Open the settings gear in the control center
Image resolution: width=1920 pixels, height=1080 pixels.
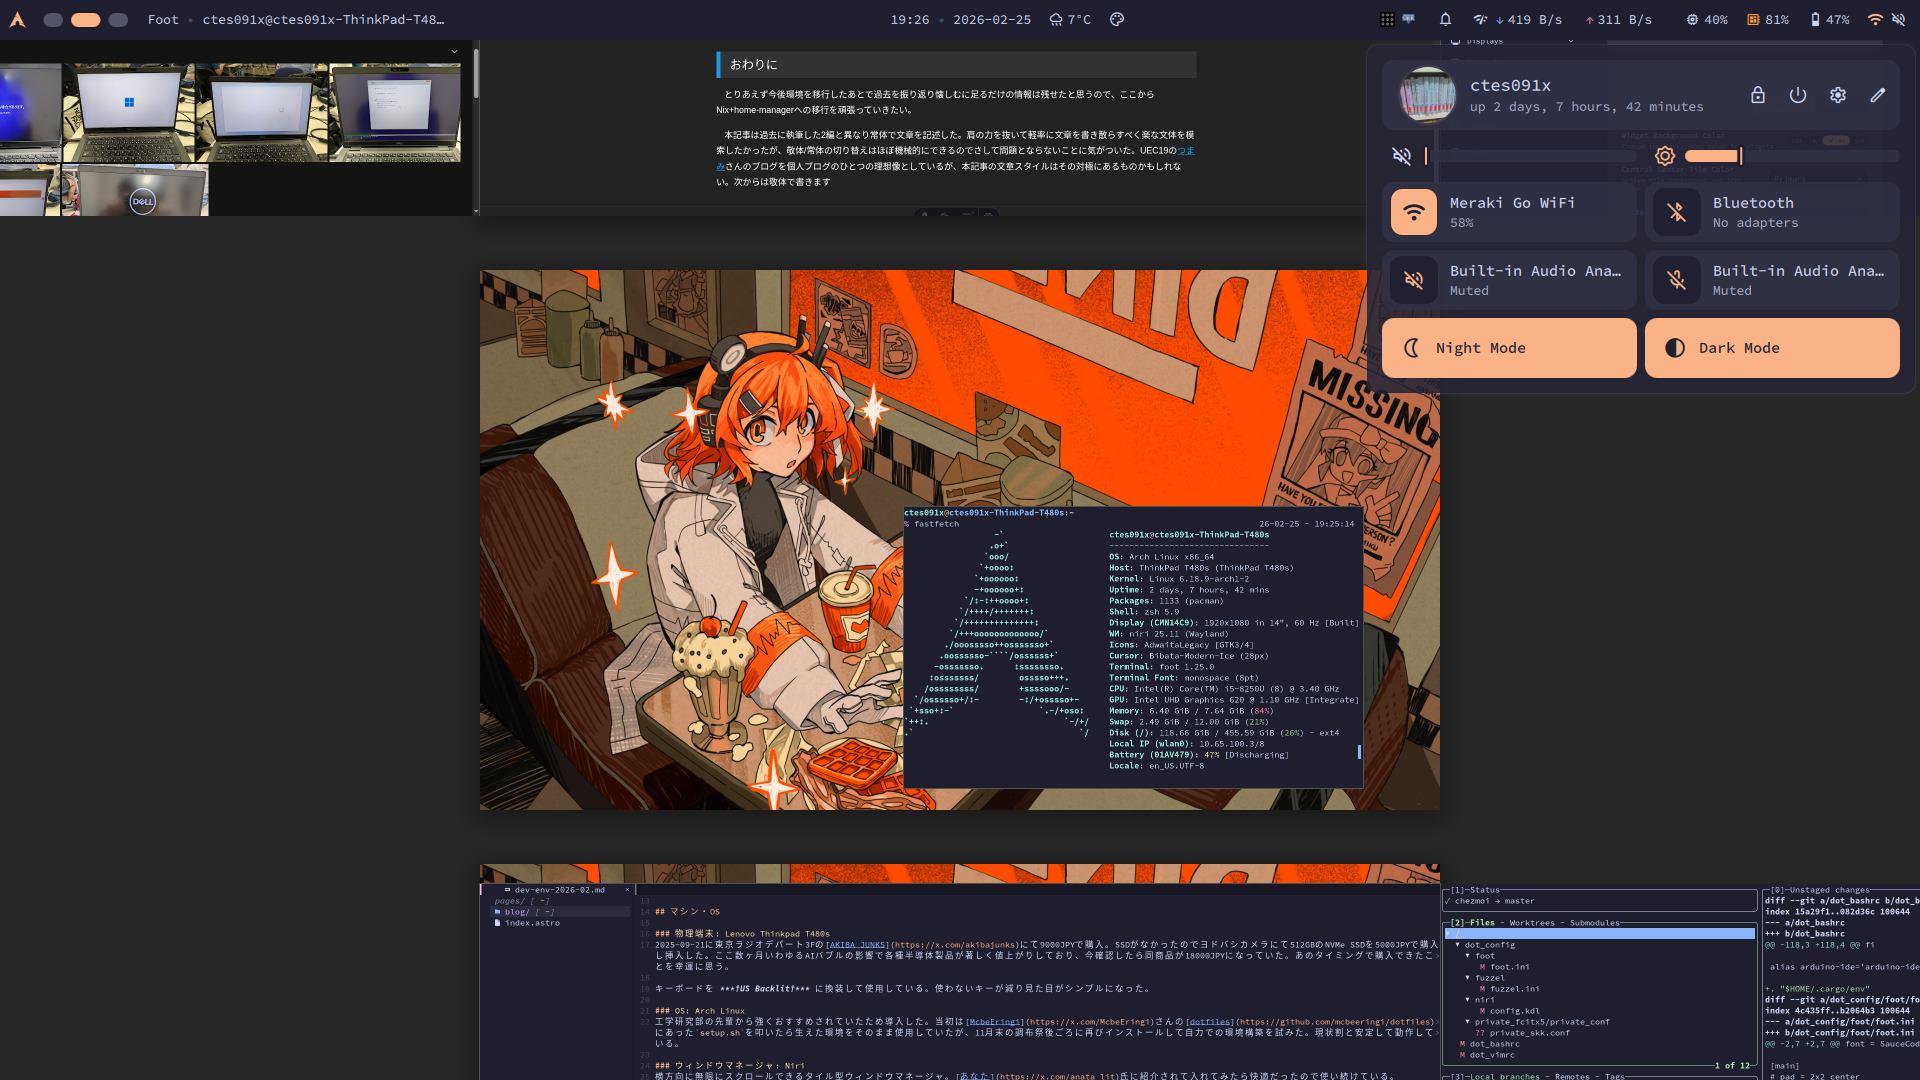[1838, 95]
